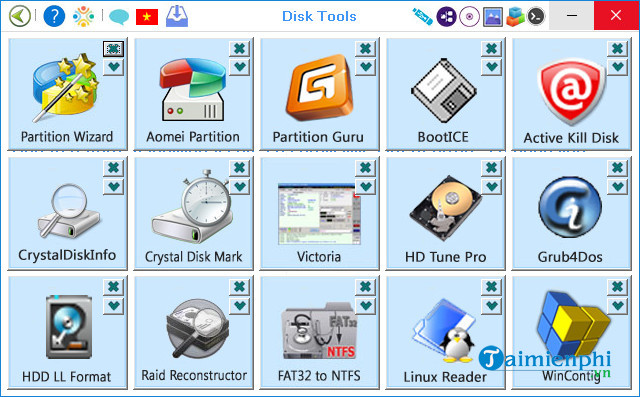The width and height of the screenshot is (640, 397).
Task: Open the BootICE floppy icon
Action: point(444,91)
